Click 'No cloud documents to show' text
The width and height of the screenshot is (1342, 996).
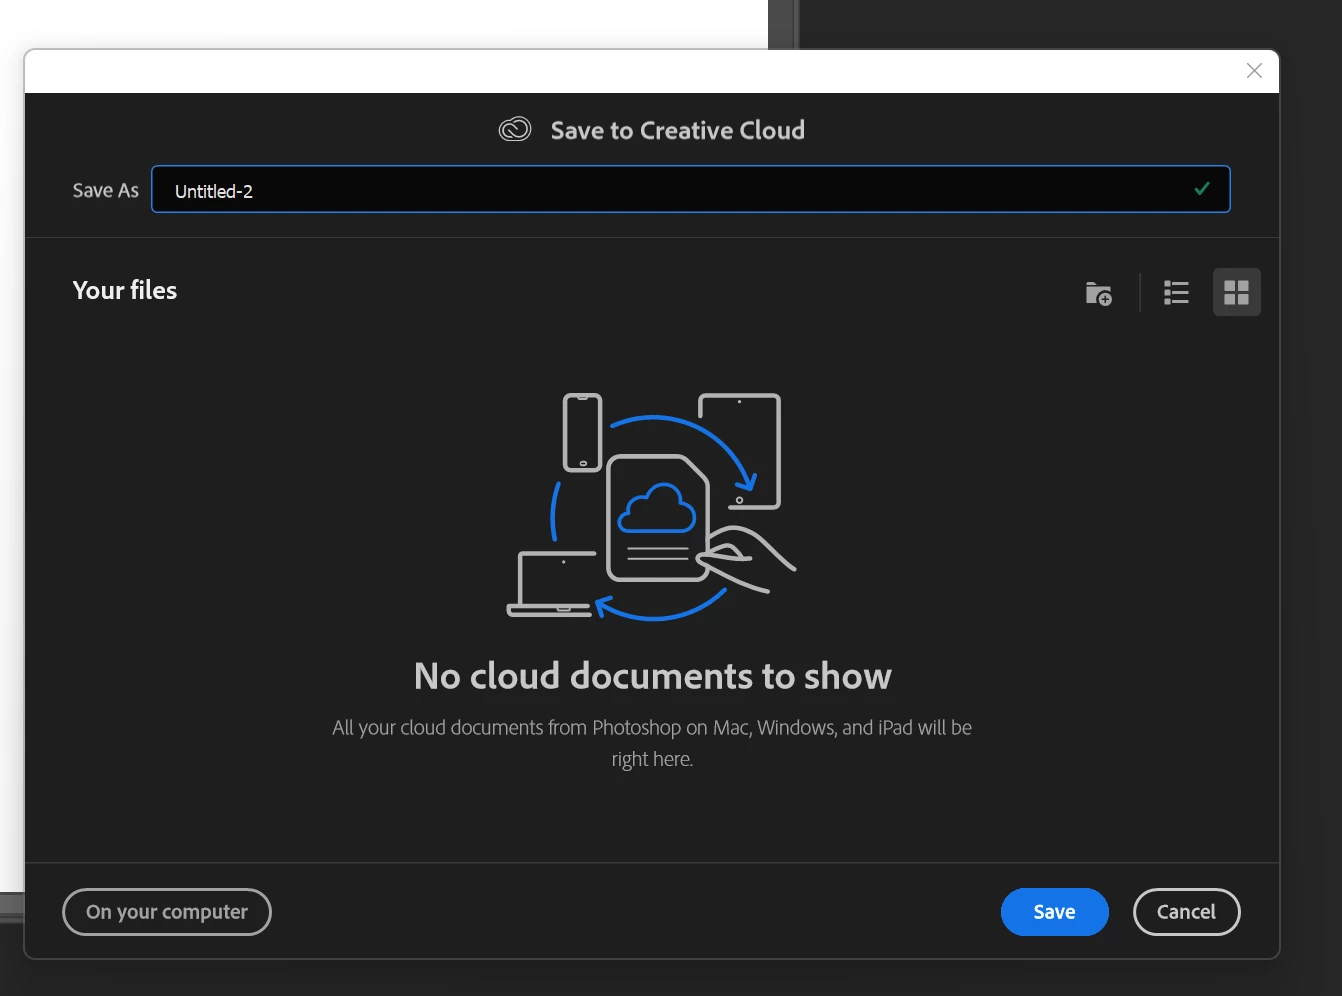(652, 676)
